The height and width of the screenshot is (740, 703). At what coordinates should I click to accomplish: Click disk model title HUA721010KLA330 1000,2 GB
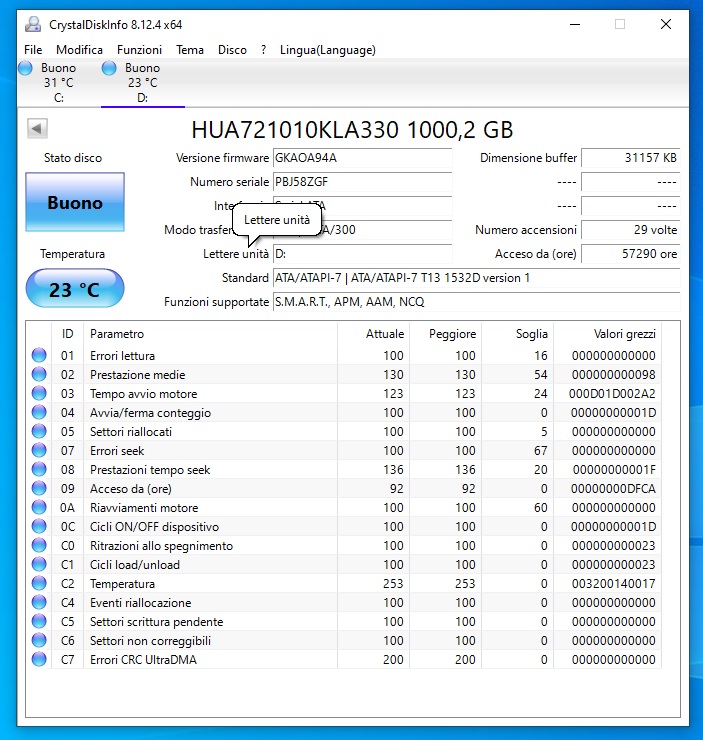352,130
